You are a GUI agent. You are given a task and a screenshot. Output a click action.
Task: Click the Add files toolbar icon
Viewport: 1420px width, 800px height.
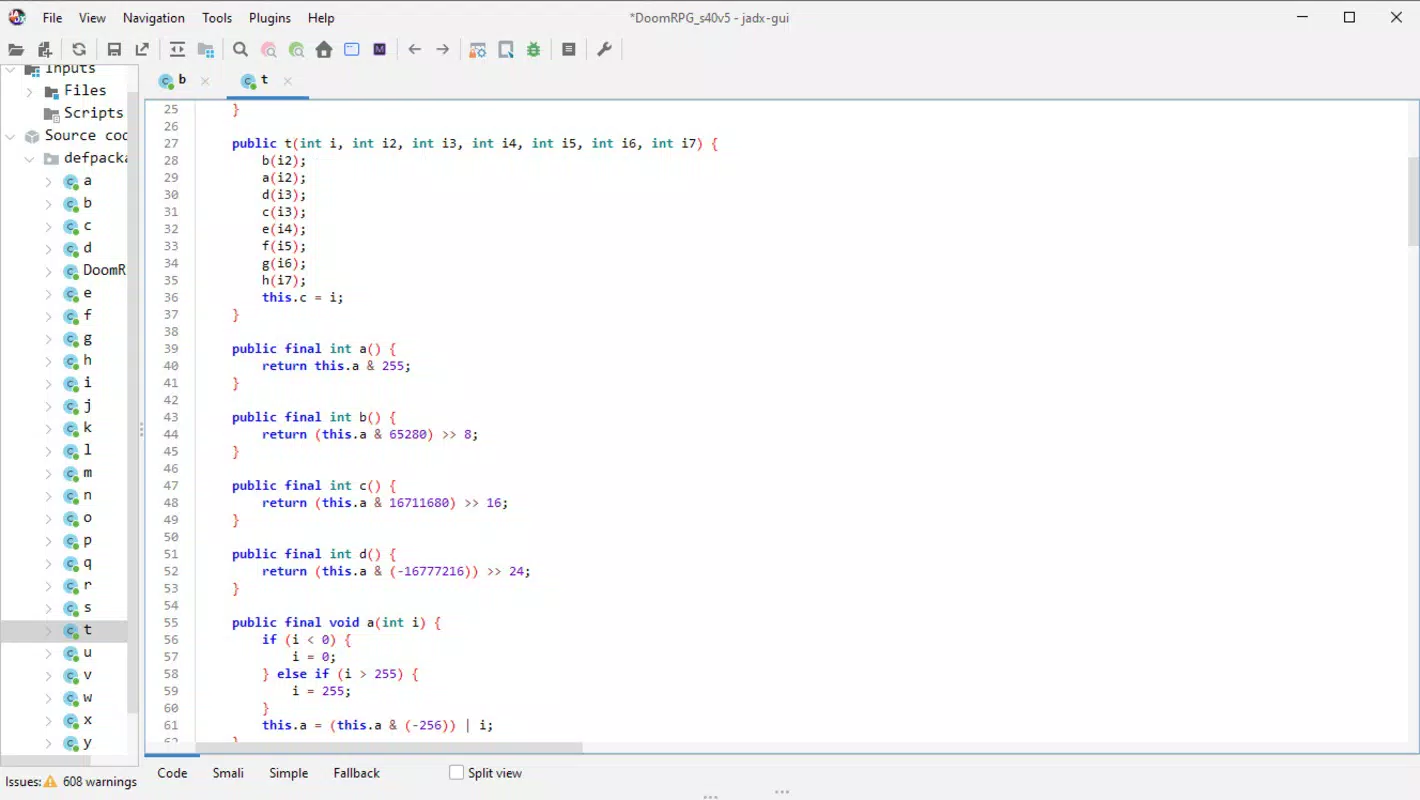click(x=45, y=49)
